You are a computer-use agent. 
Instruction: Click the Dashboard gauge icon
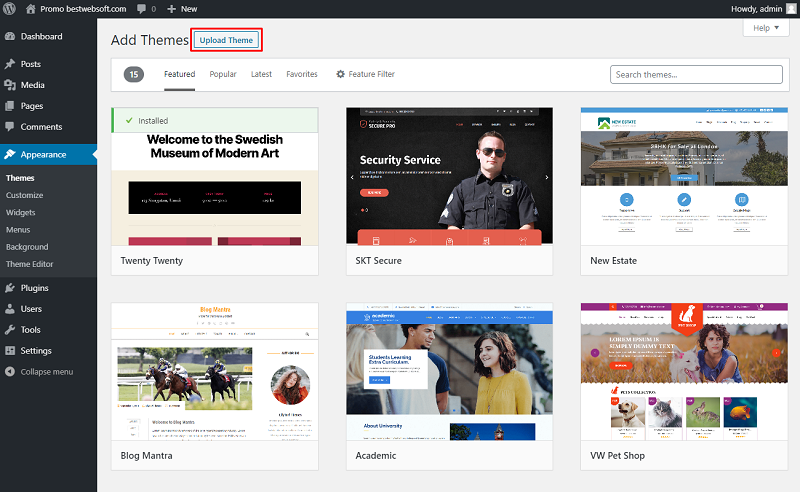pyautogui.click(x=10, y=36)
